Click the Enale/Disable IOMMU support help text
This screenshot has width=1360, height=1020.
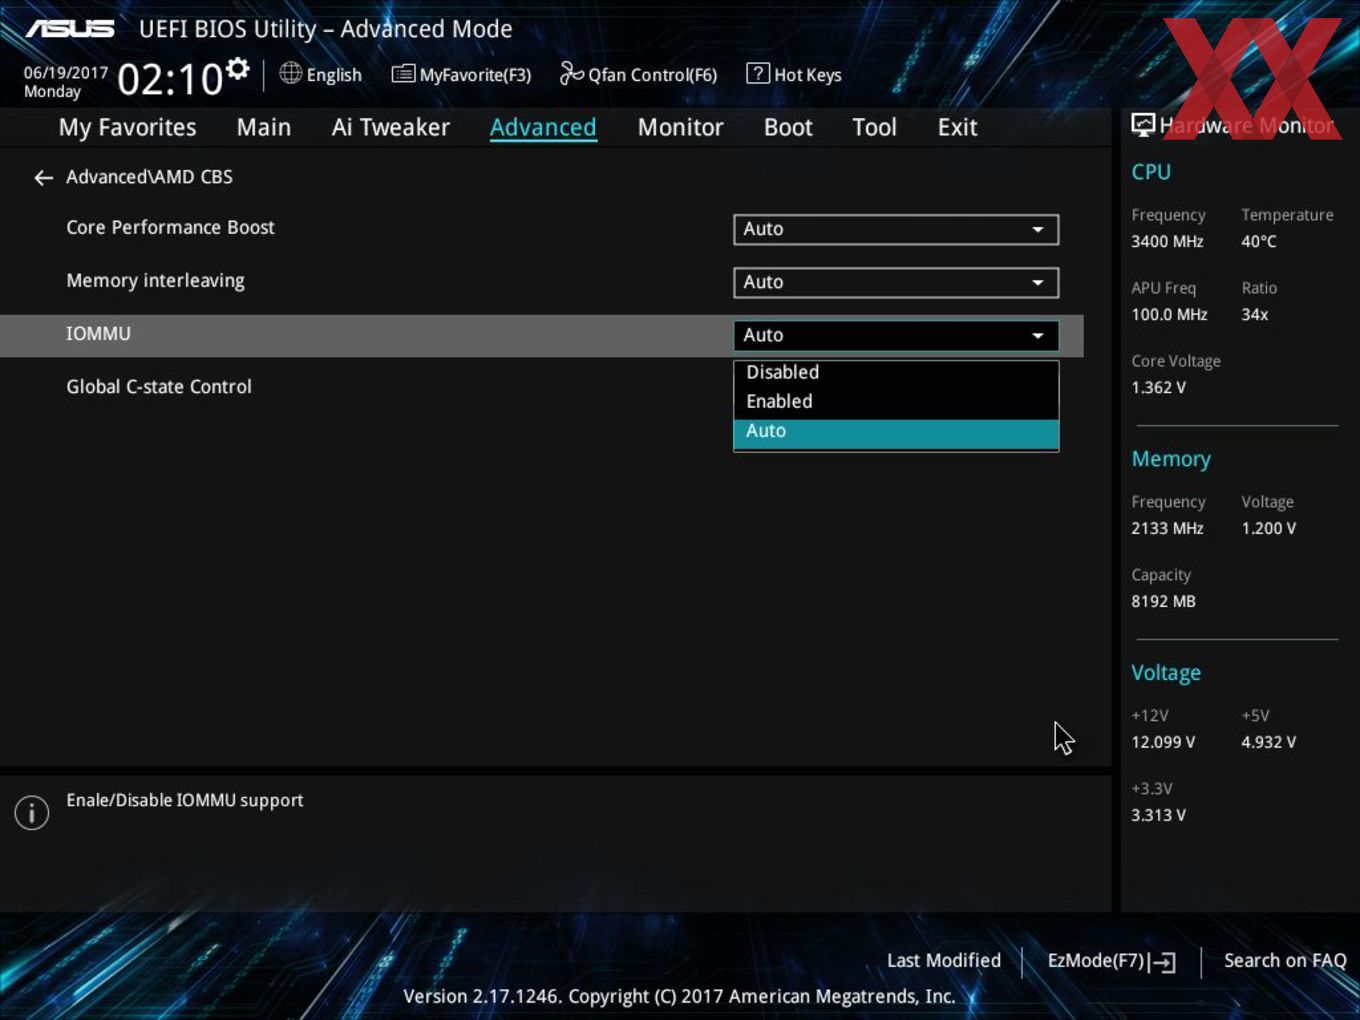click(185, 800)
